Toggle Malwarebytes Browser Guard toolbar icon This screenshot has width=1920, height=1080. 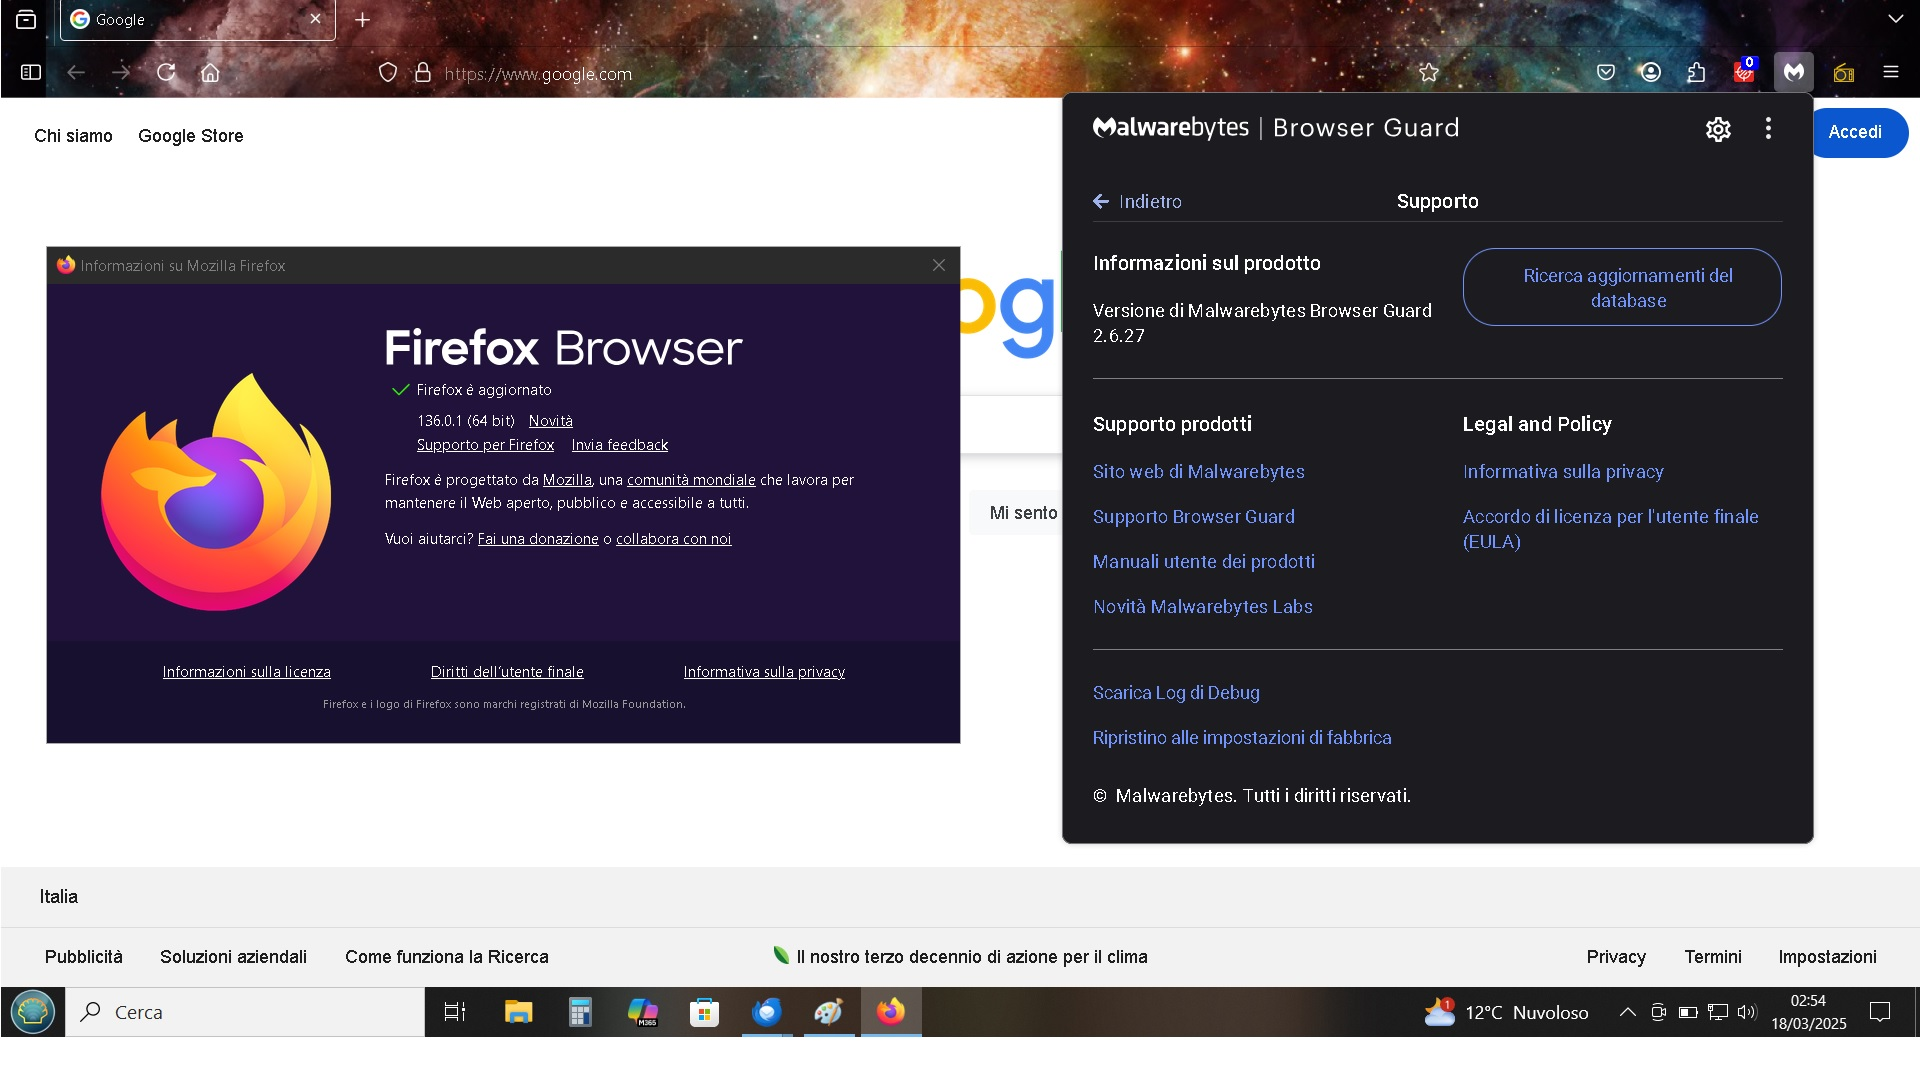(1794, 72)
